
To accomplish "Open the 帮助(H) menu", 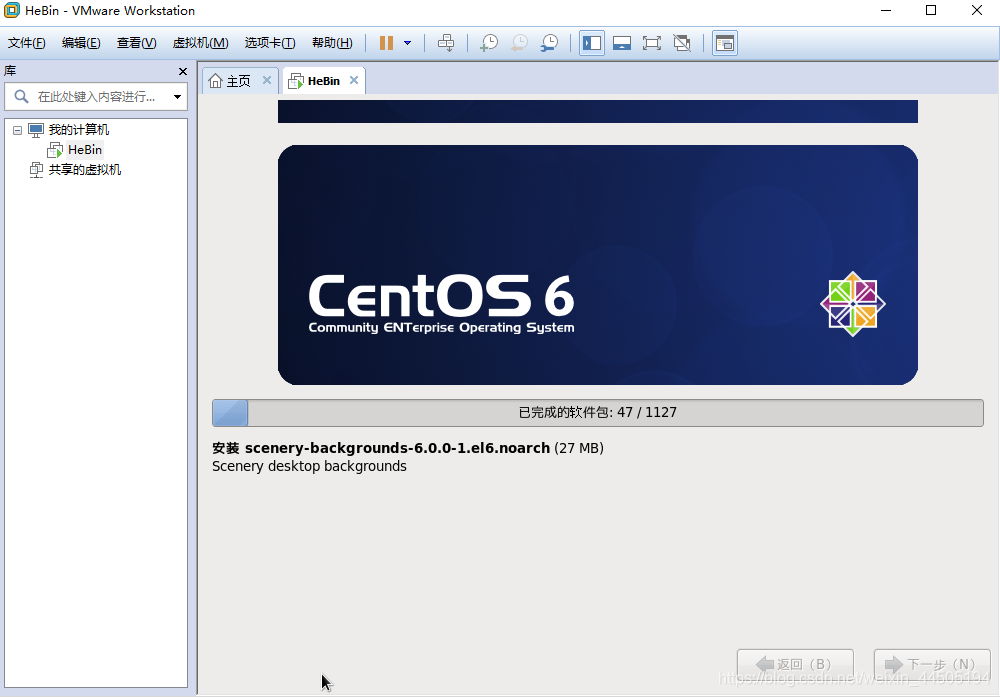I will pyautogui.click(x=332, y=43).
